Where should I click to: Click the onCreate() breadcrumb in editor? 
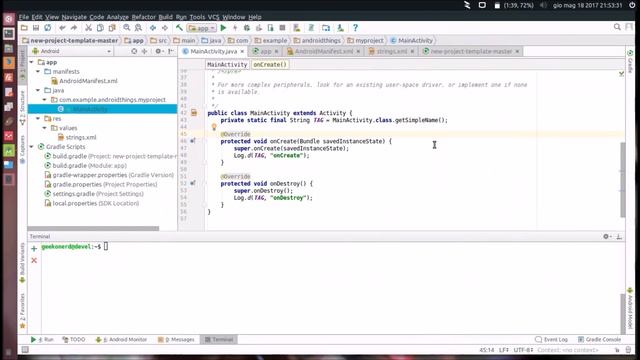point(270,64)
